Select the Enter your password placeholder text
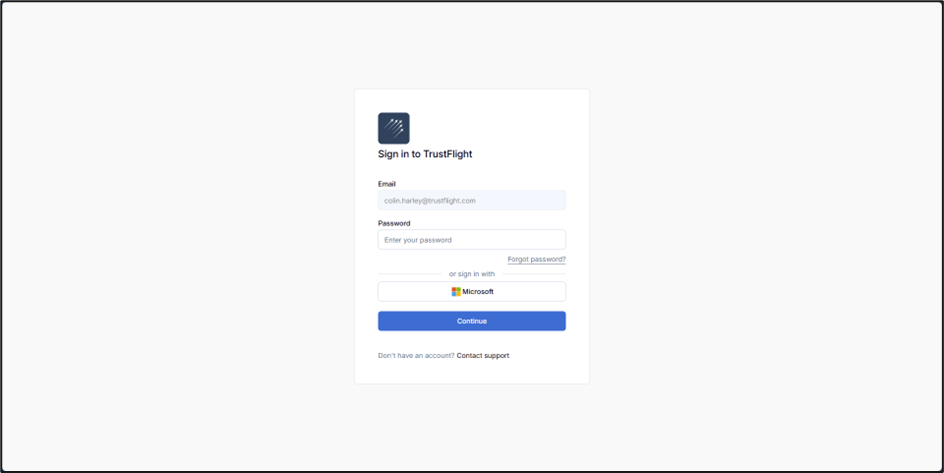 click(418, 240)
